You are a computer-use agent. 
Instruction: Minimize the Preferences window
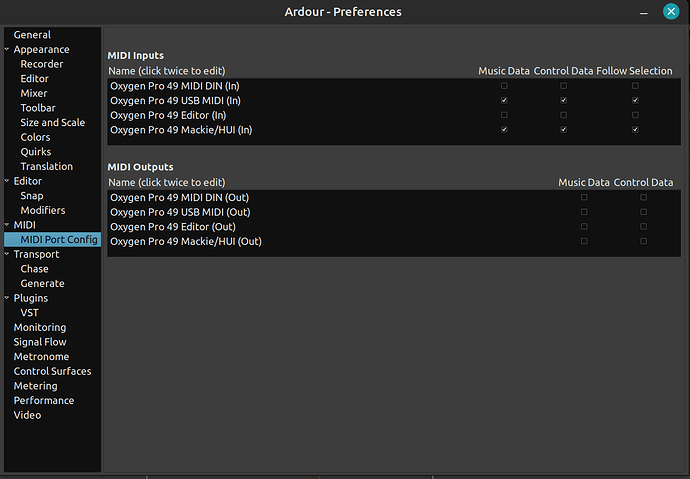click(644, 12)
